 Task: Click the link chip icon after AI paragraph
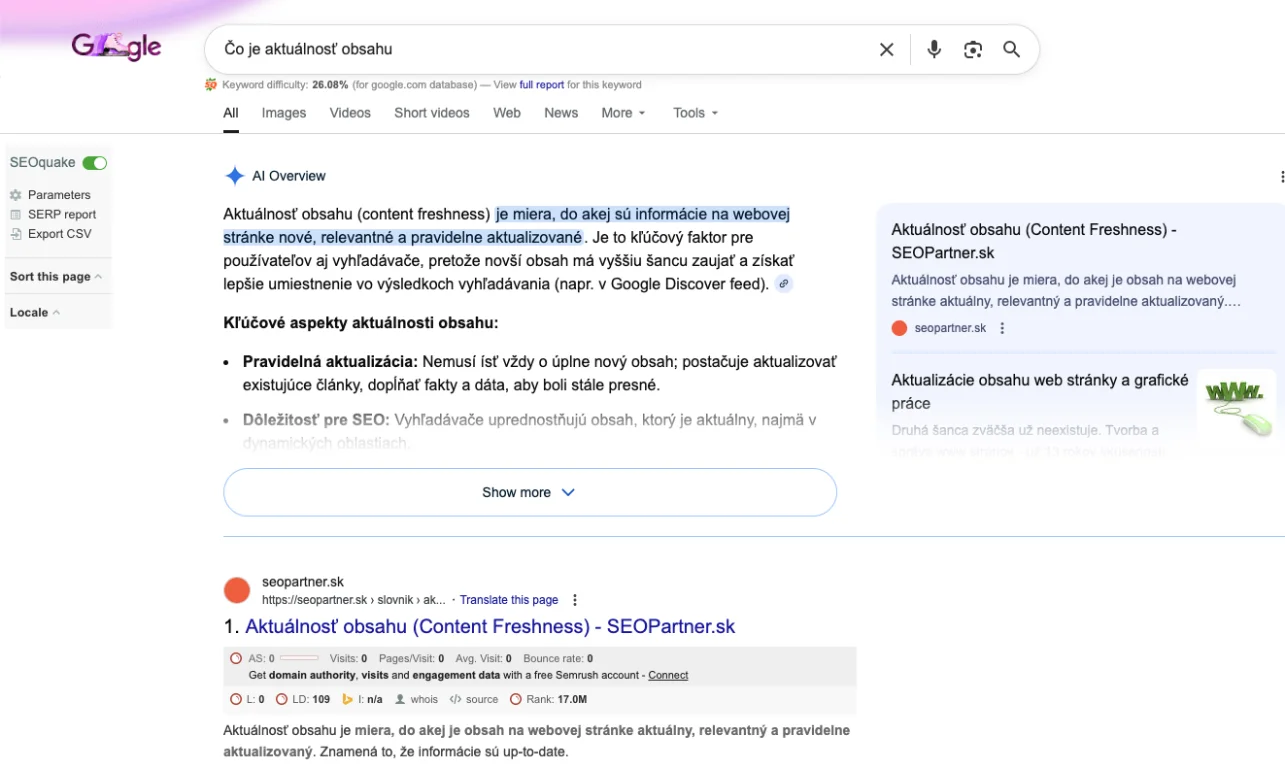pyautogui.click(x=784, y=284)
